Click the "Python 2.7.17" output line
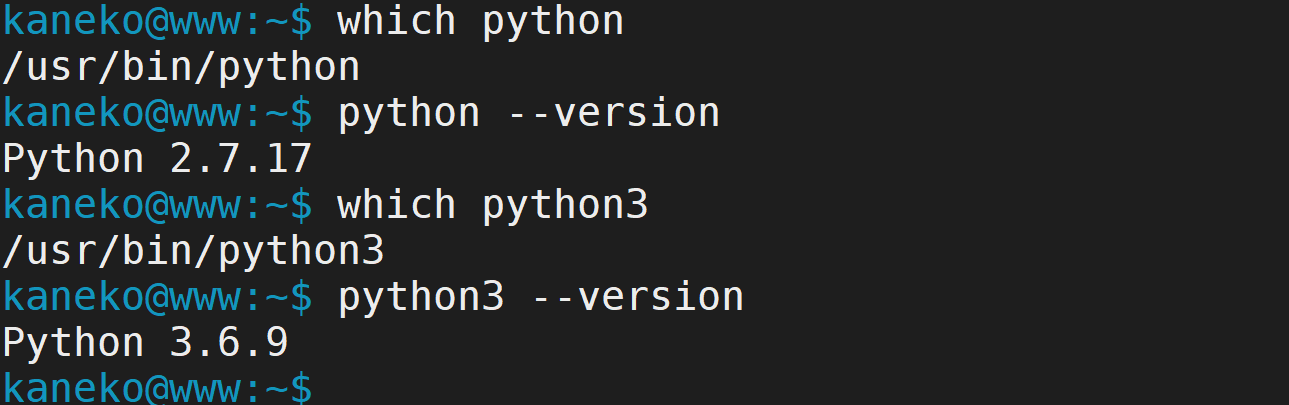The height and width of the screenshot is (405, 1289). click(x=157, y=159)
